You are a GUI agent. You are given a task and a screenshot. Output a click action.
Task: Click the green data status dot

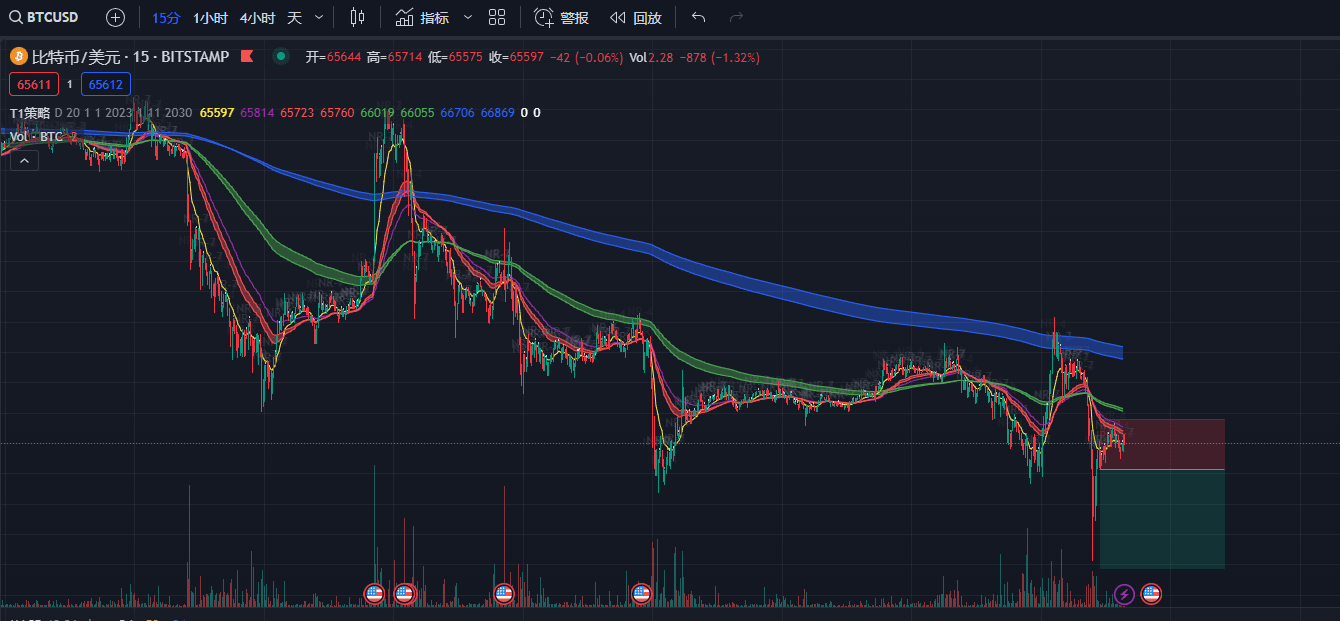[281, 57]
